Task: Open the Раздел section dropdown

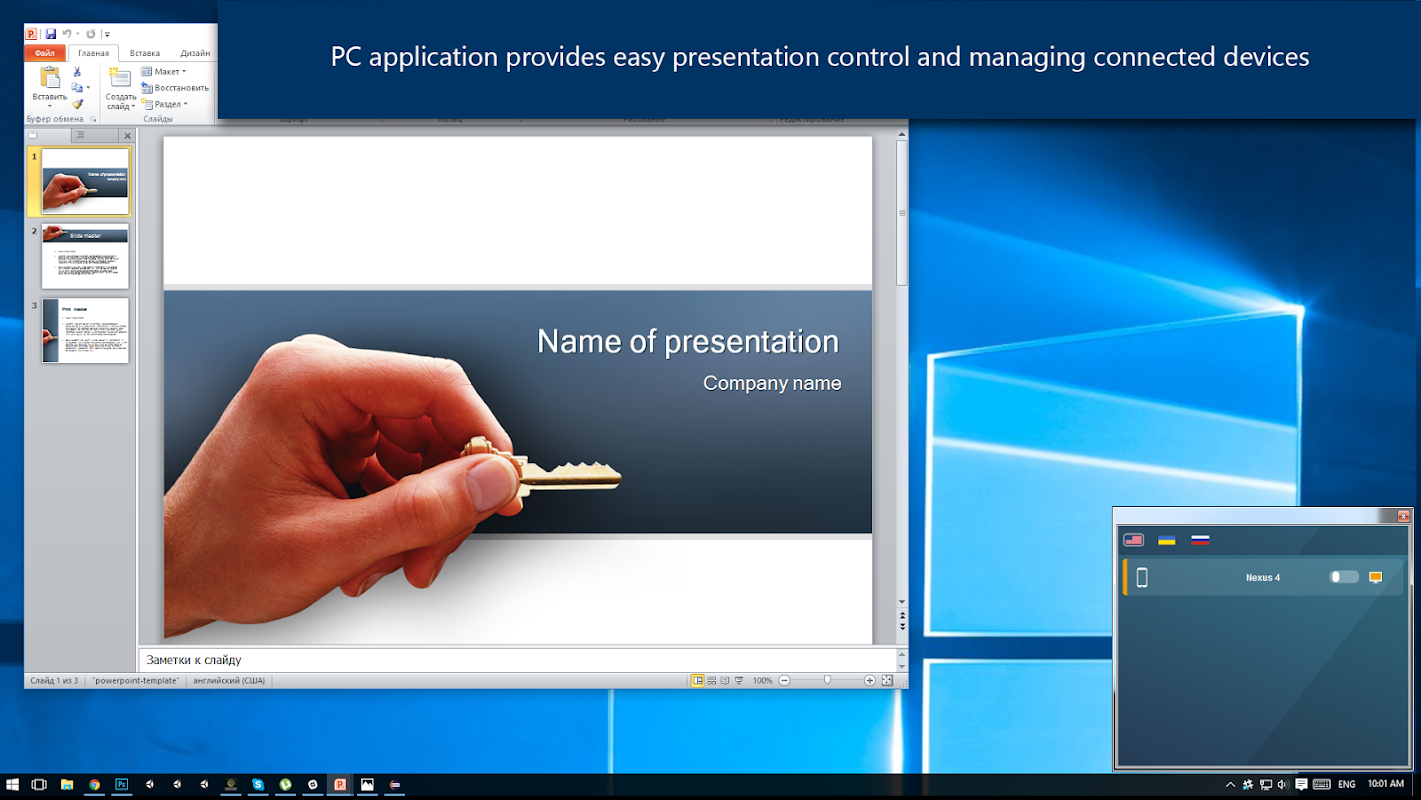Action: pos(164,104)
